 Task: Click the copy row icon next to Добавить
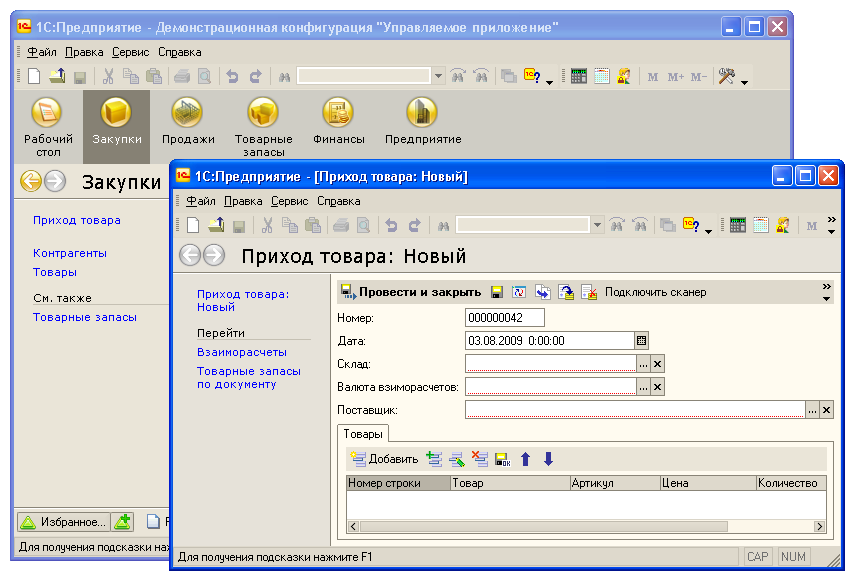(434, 459)
